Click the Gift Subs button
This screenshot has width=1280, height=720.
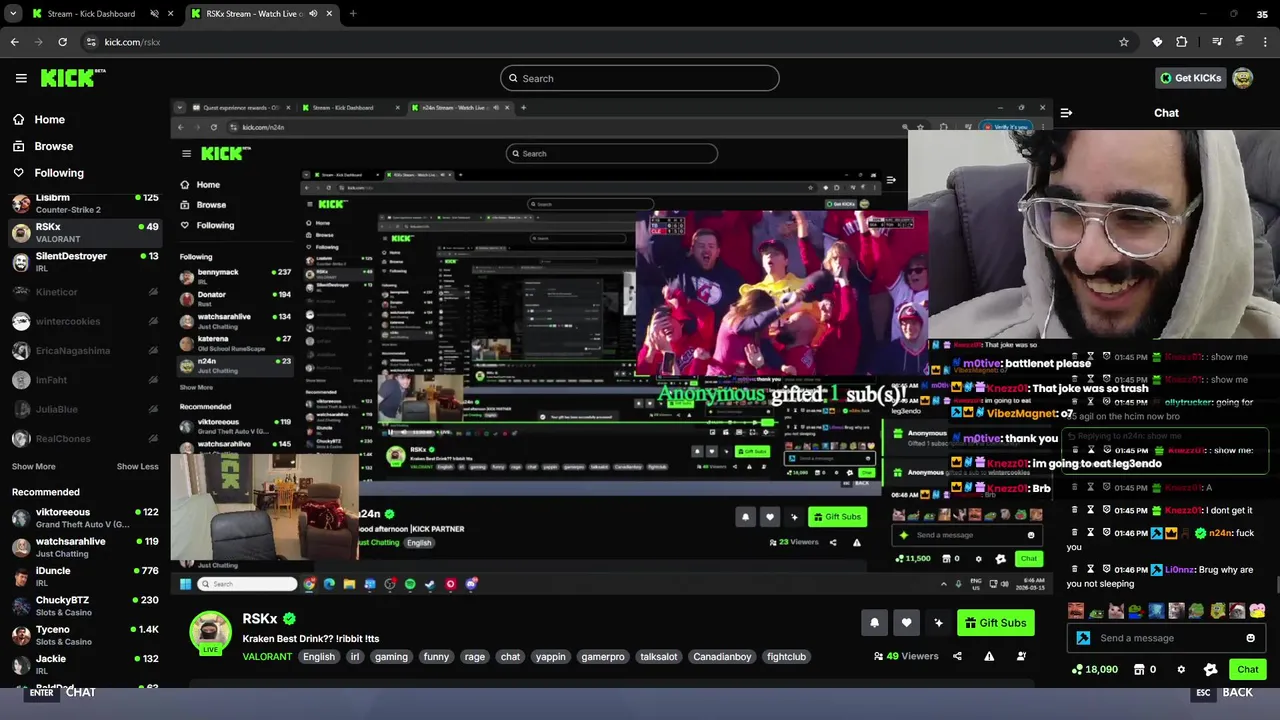[x=995, y=623]
